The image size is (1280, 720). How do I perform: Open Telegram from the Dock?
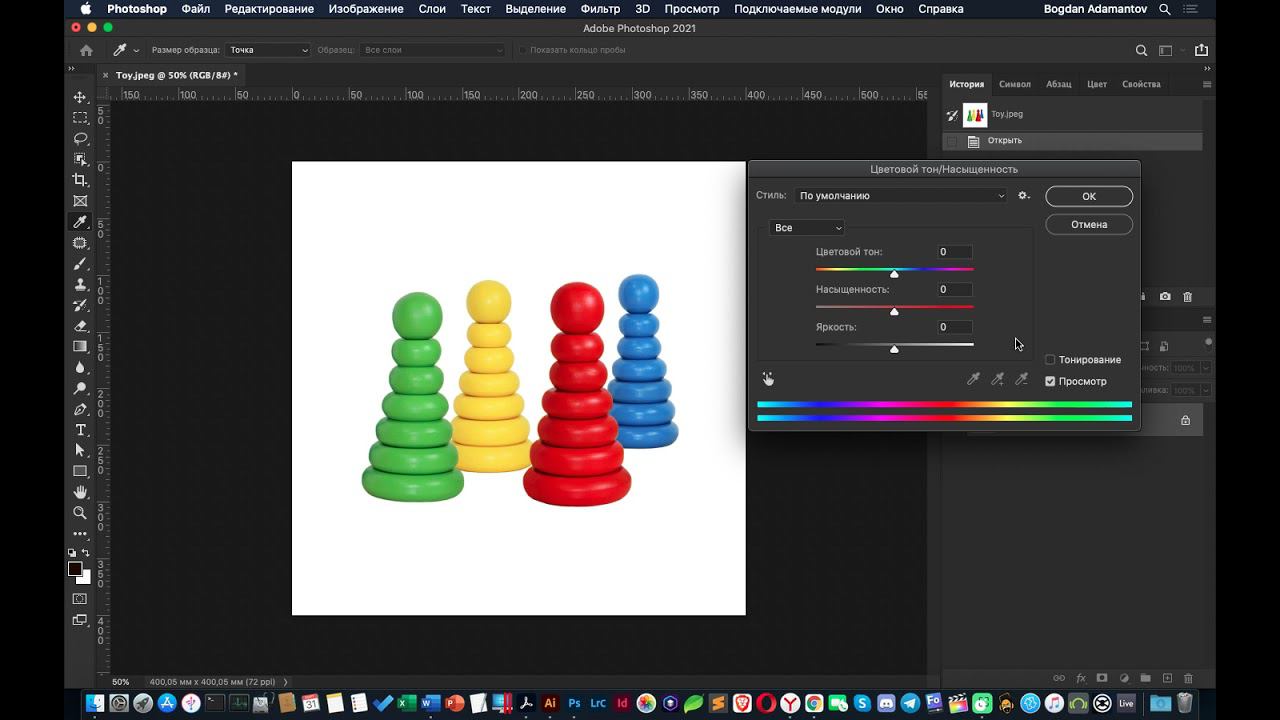910,703
